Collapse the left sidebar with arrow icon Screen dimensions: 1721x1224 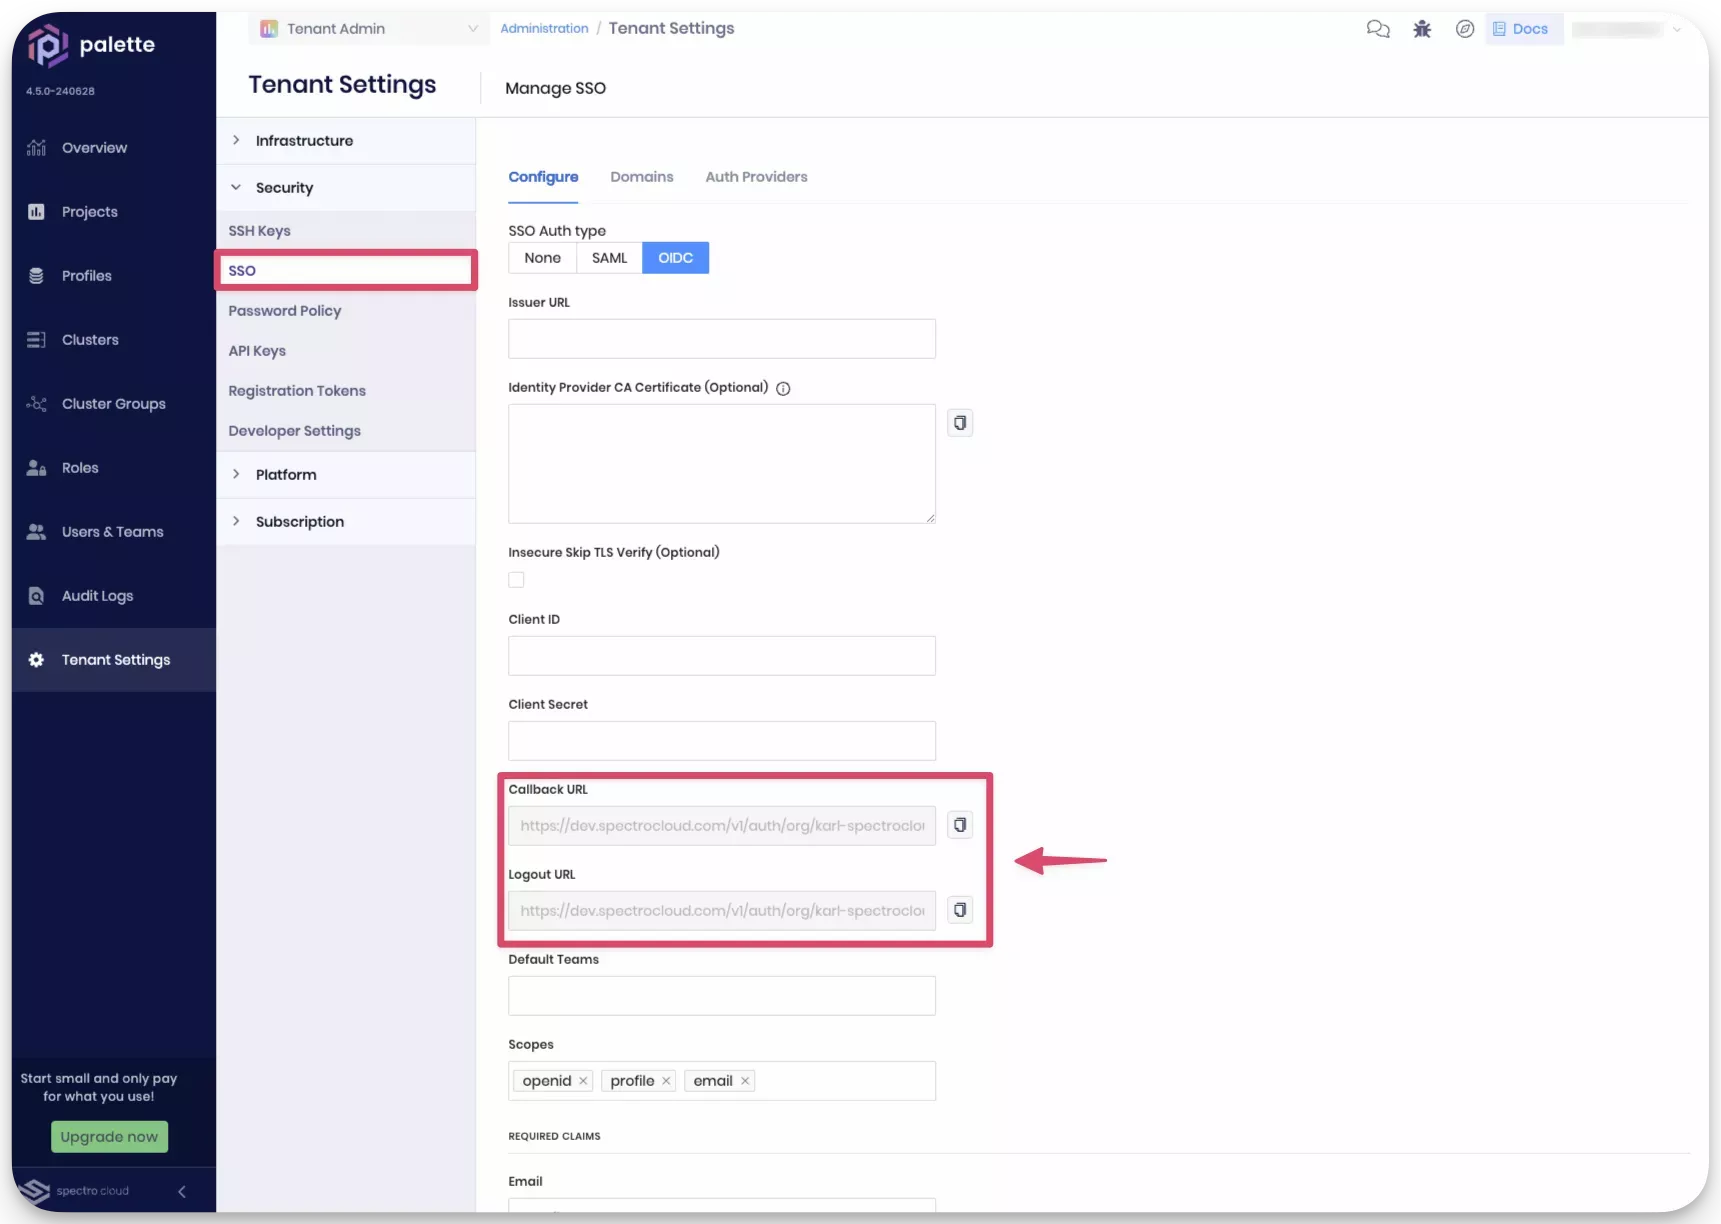pyautogui.click(x=181, y=1191)
